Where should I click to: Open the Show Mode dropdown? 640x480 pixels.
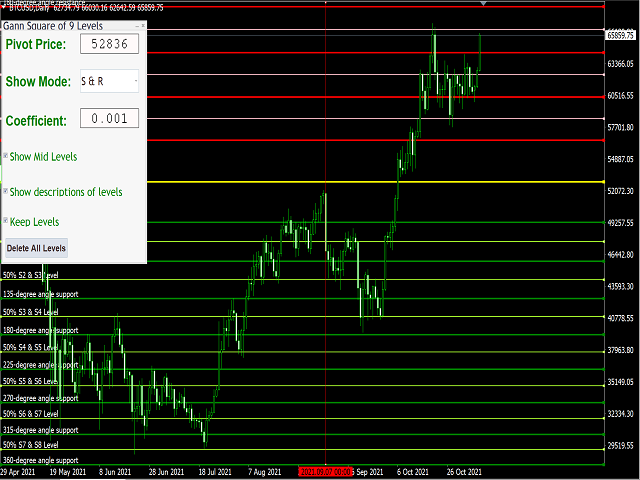109,81
